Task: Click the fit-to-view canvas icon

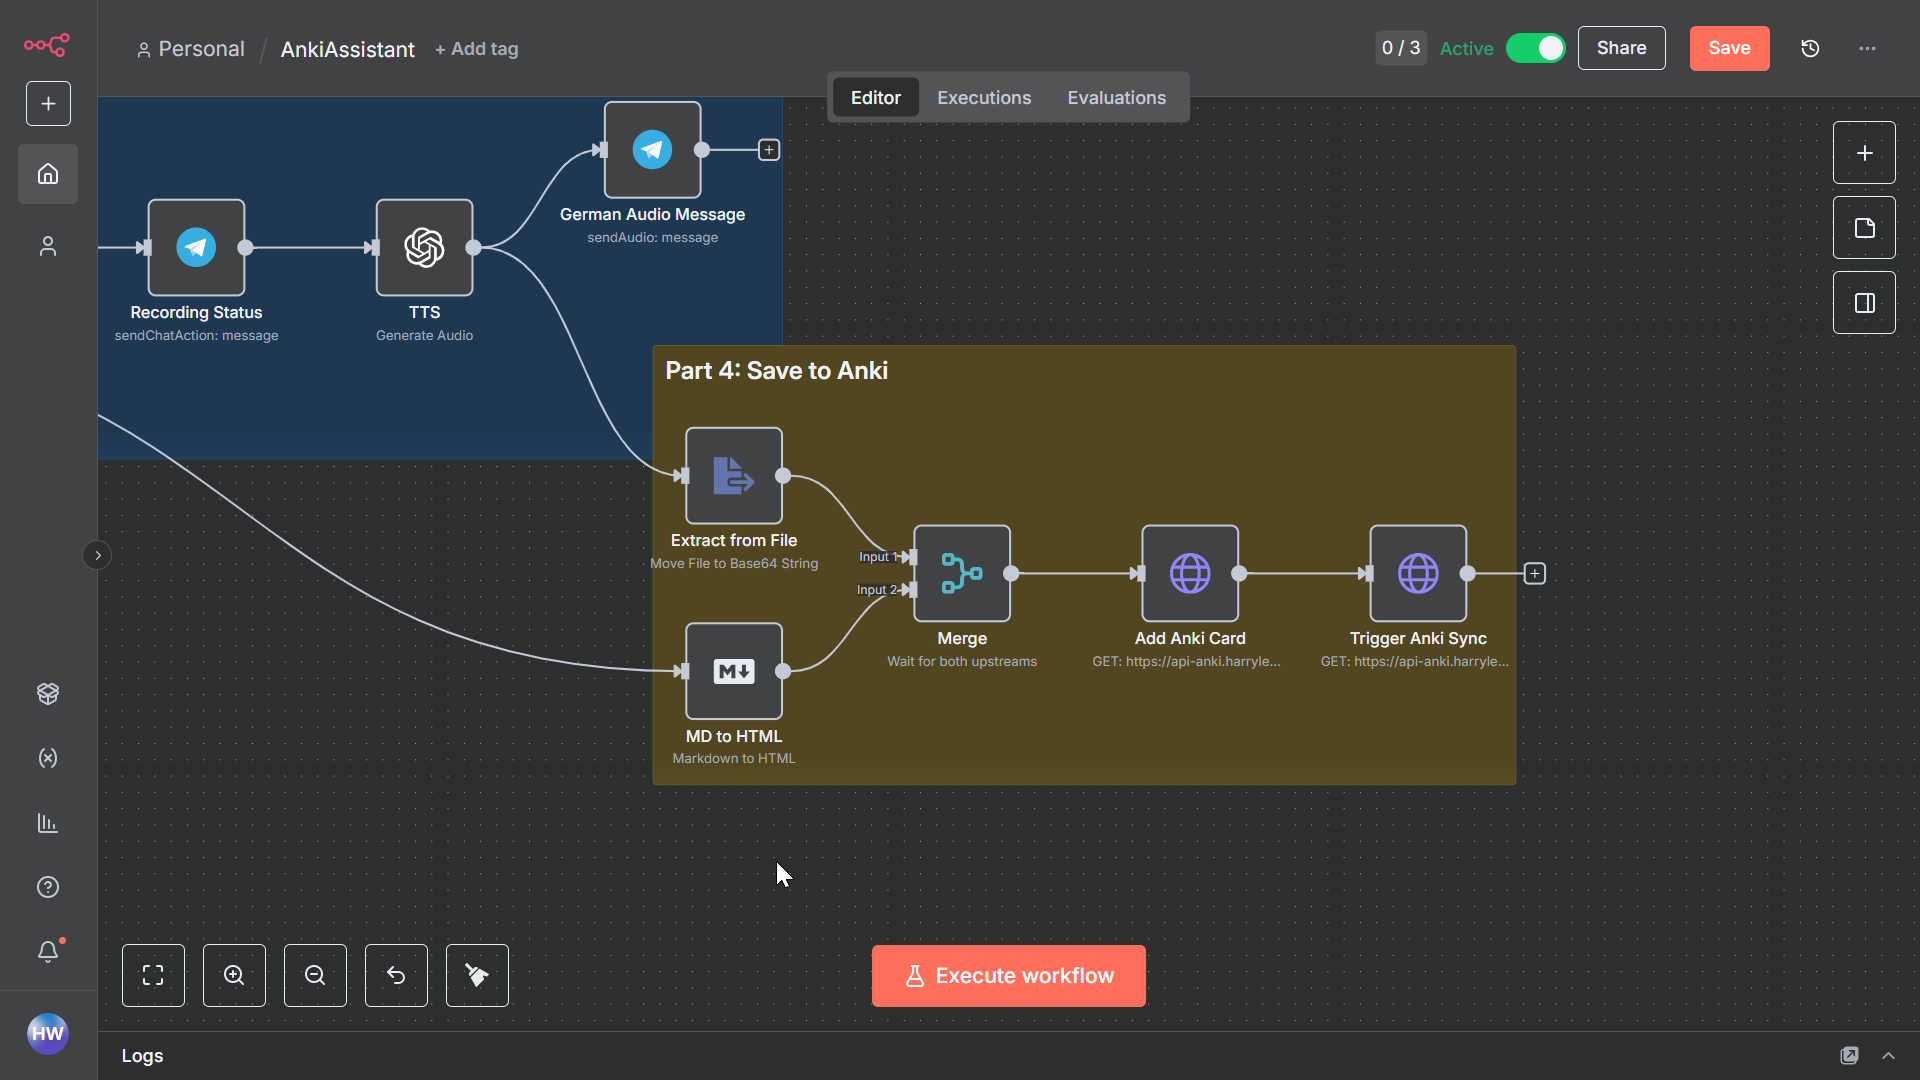Action: 153,975
